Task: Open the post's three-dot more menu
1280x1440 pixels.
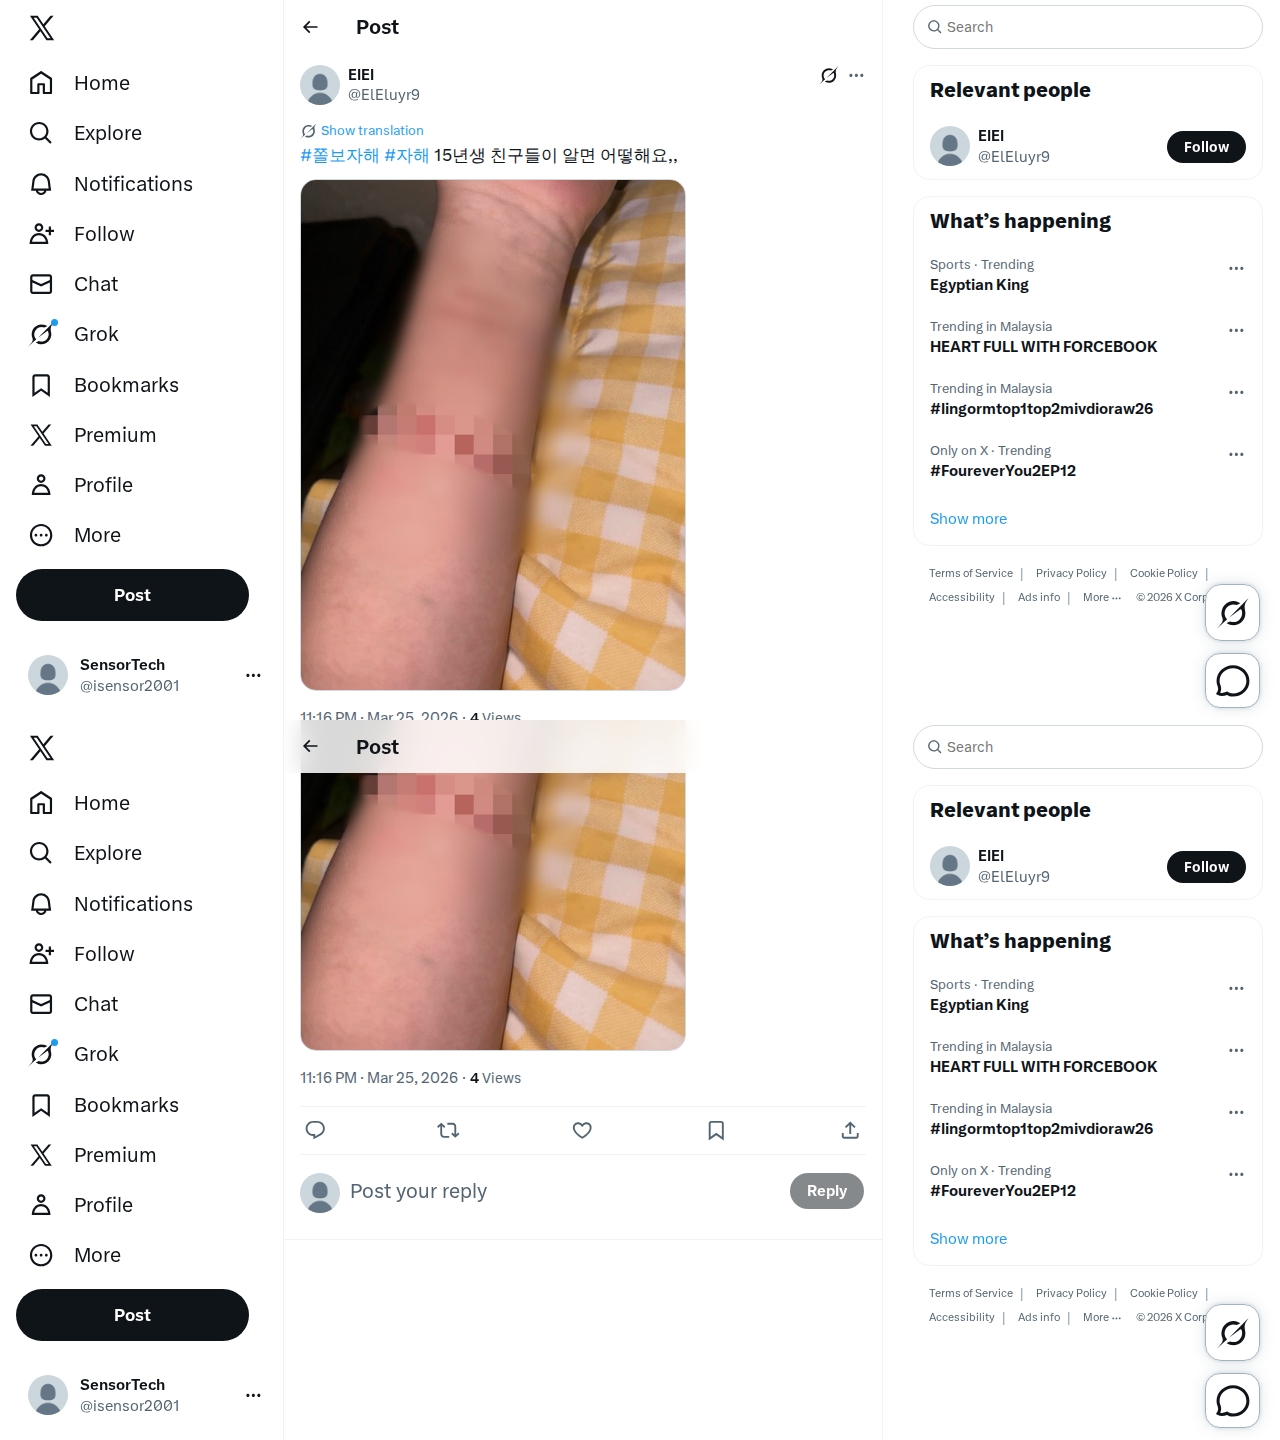Action: click(856, 75)
